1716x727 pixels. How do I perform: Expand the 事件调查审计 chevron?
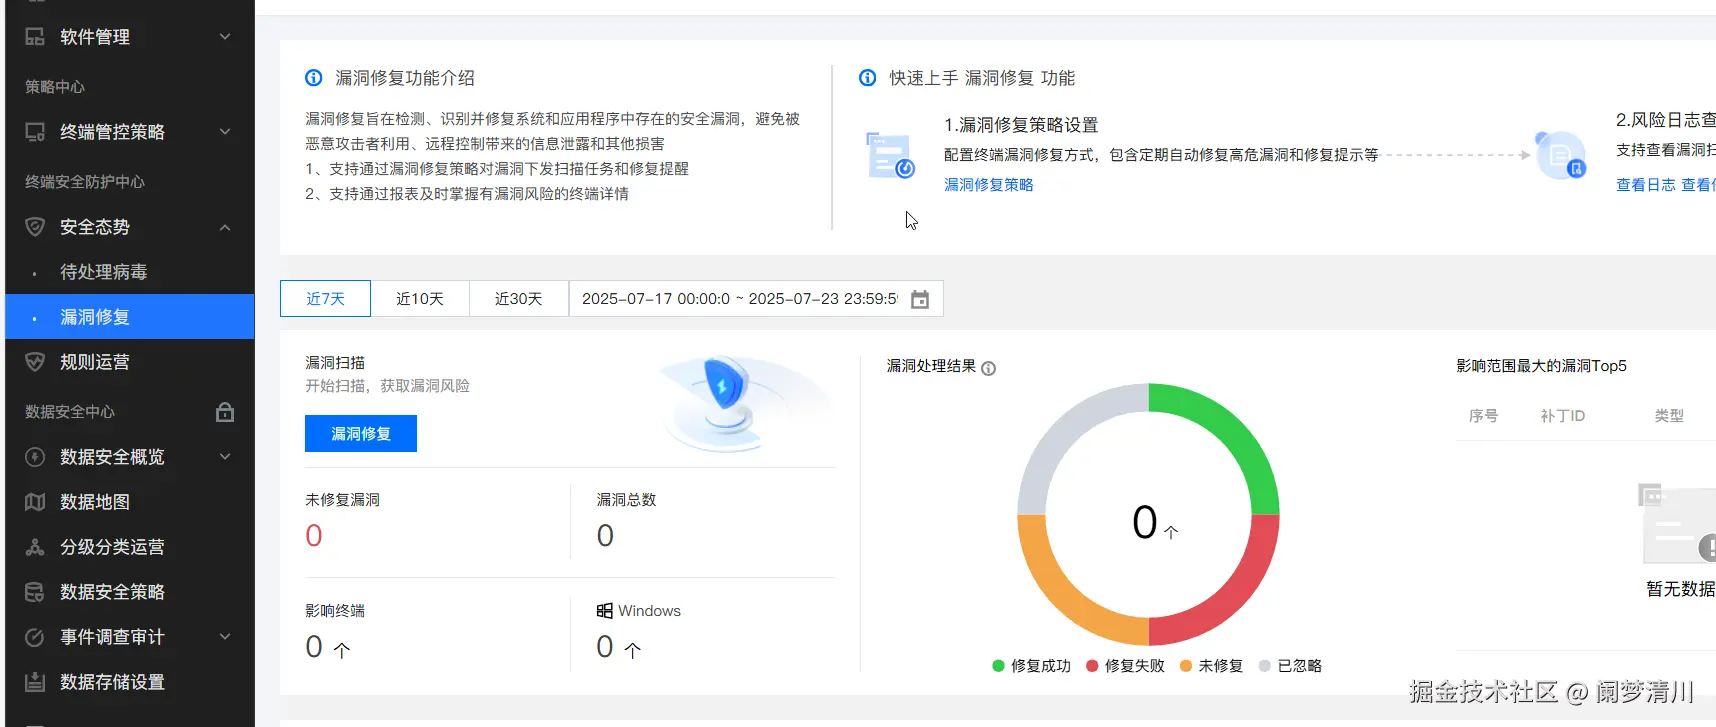pyautogui.click(x=225, y=637)
